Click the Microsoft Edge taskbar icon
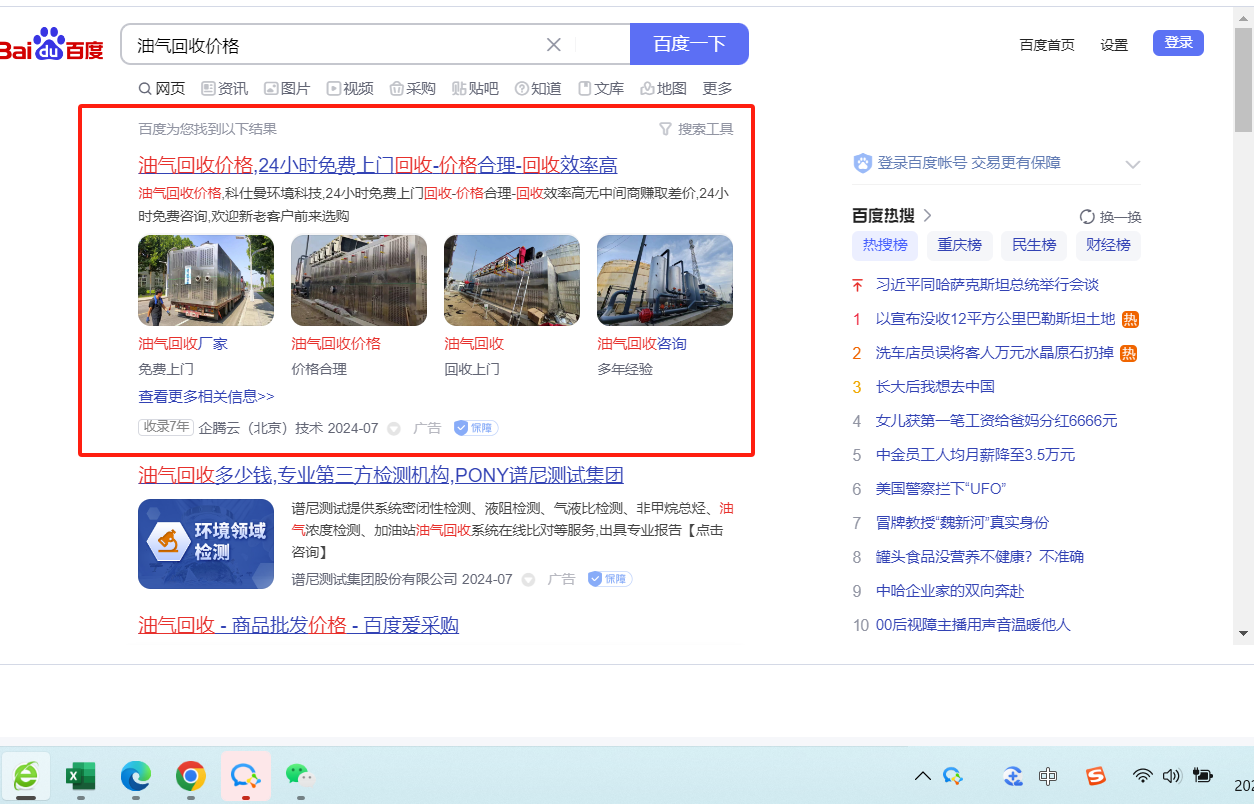 tap(135, 775)
